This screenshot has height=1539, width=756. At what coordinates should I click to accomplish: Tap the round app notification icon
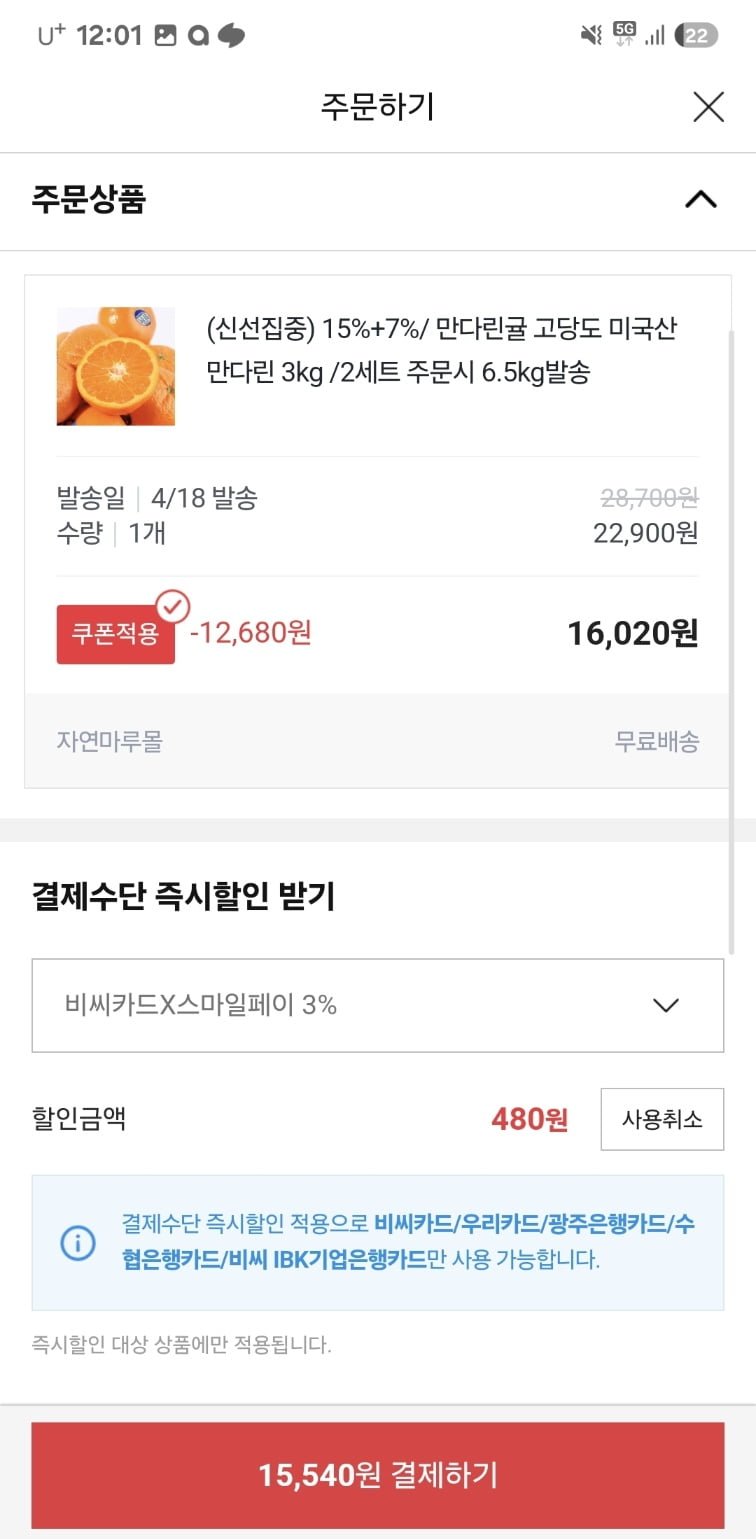[x=198, y=36]
